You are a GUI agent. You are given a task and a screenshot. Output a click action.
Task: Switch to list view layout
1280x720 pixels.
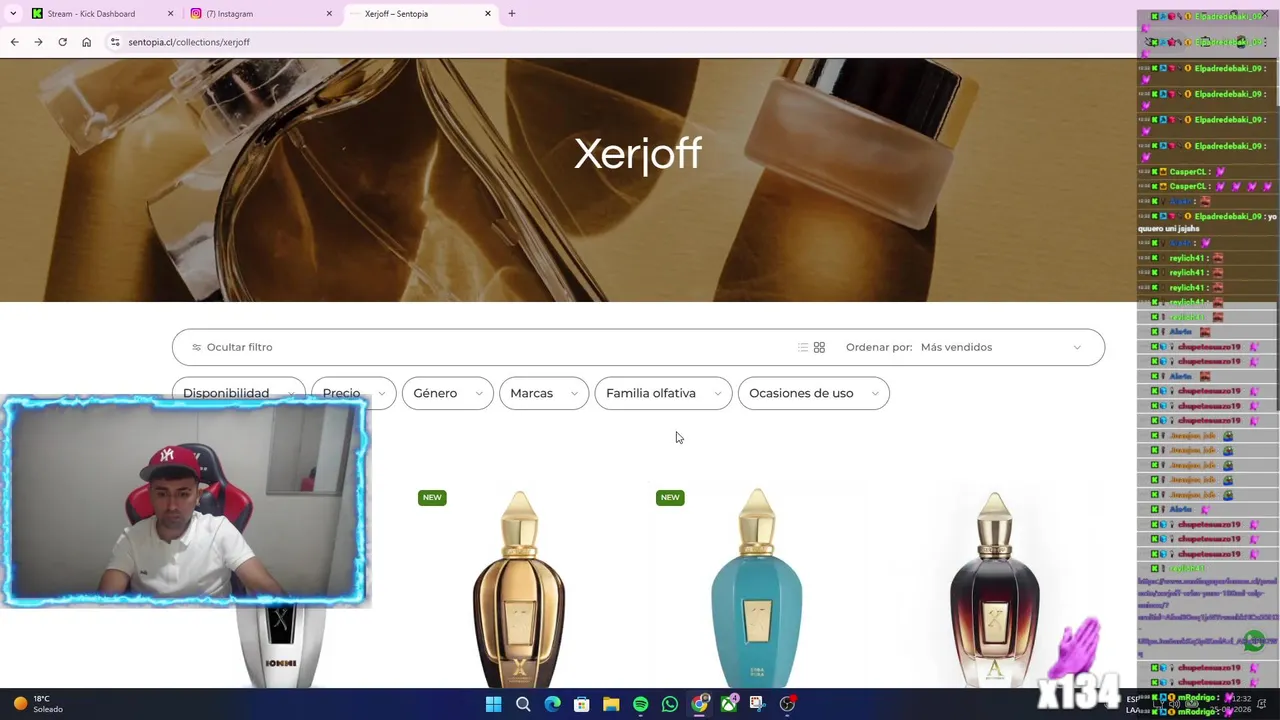coord(802,347)
